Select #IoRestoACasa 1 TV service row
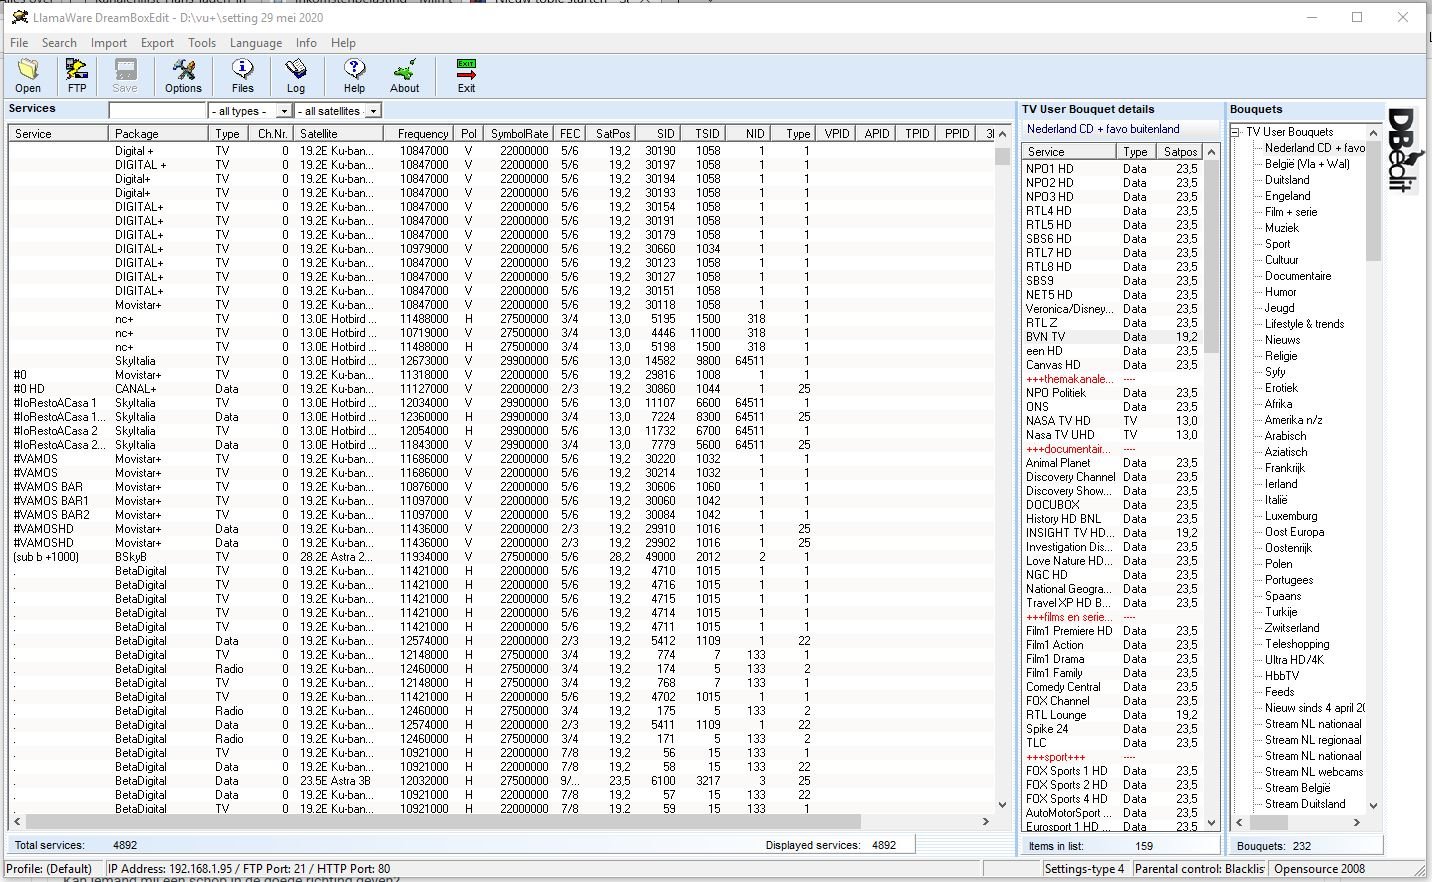Screen dimensions: 1432x882 point(500,403)
